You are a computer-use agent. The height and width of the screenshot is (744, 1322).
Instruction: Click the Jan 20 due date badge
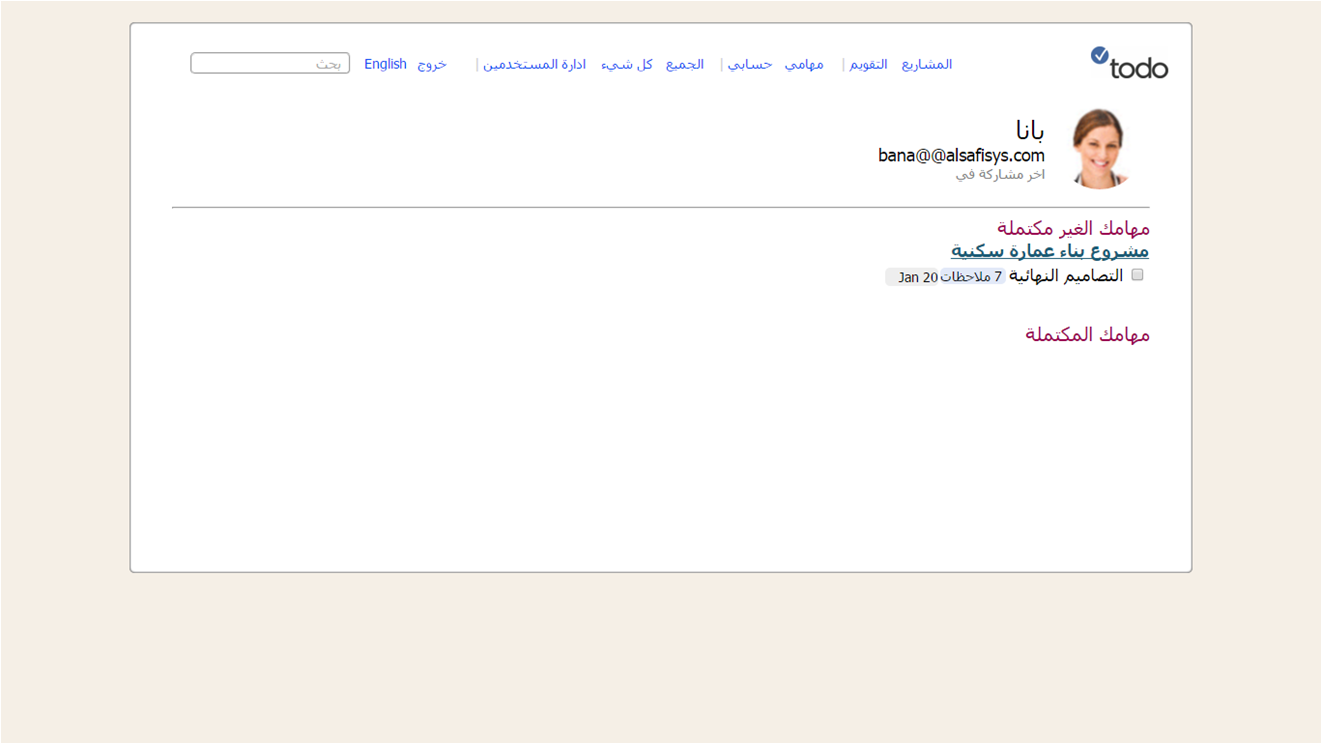tap(916, 277)
